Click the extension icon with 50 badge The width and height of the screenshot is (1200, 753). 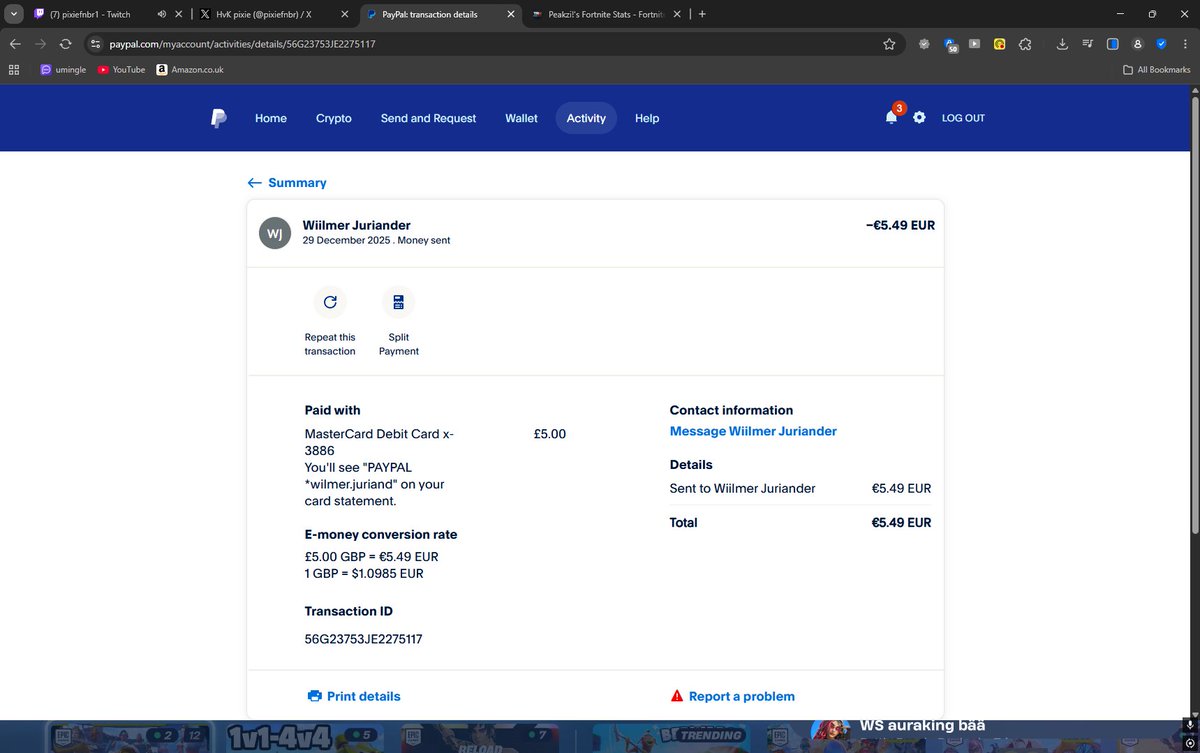tap(950, 45)
